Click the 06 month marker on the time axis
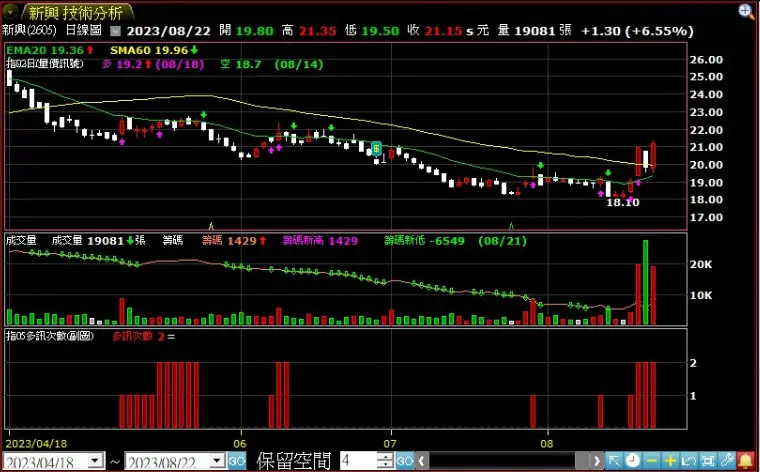Screen dimensions: 760x472 (239, 443)
